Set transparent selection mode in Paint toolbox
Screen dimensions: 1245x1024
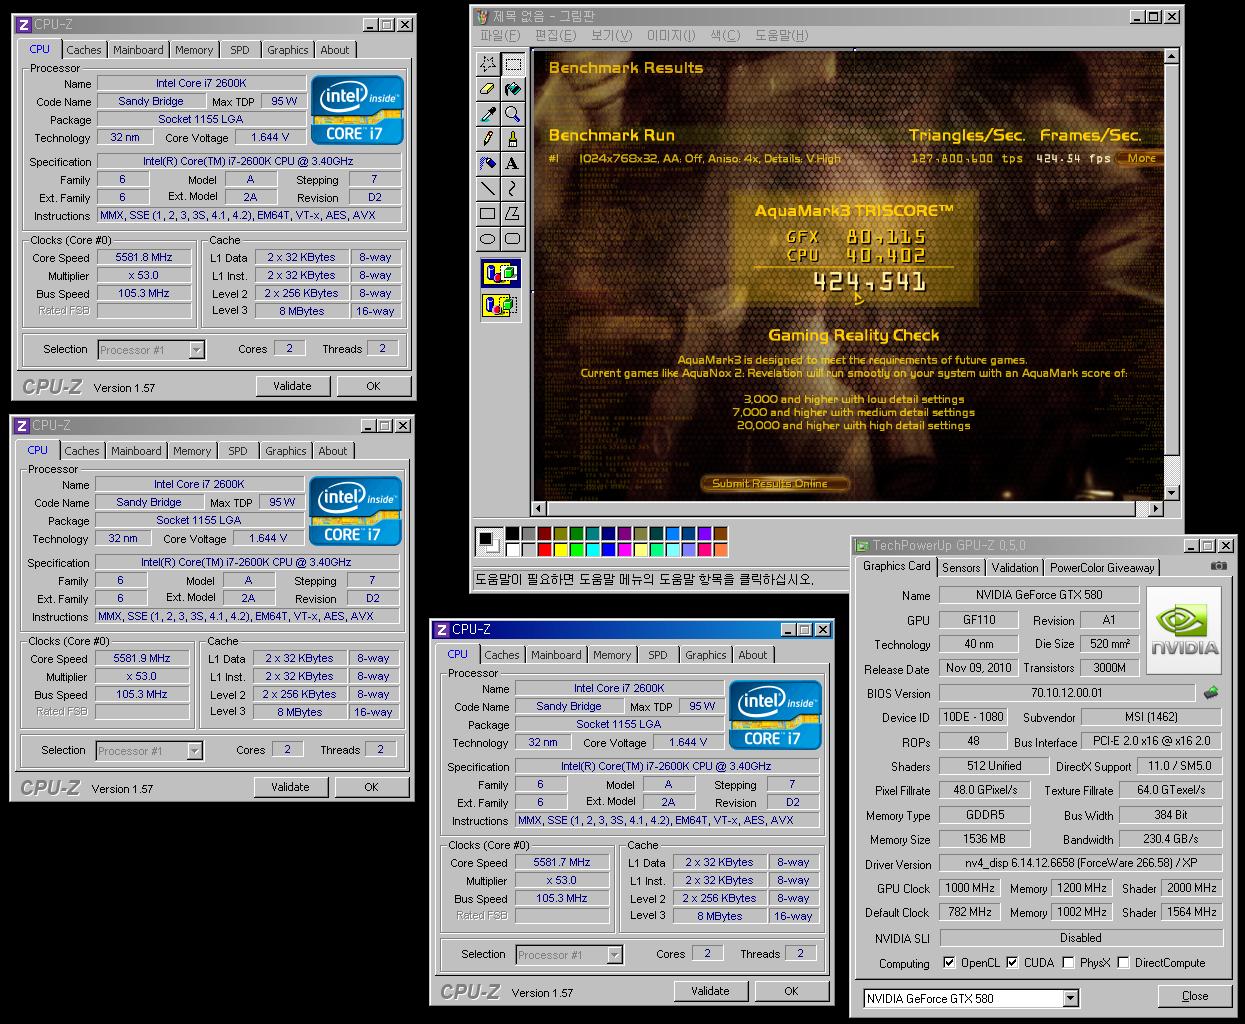click(500, 304)
